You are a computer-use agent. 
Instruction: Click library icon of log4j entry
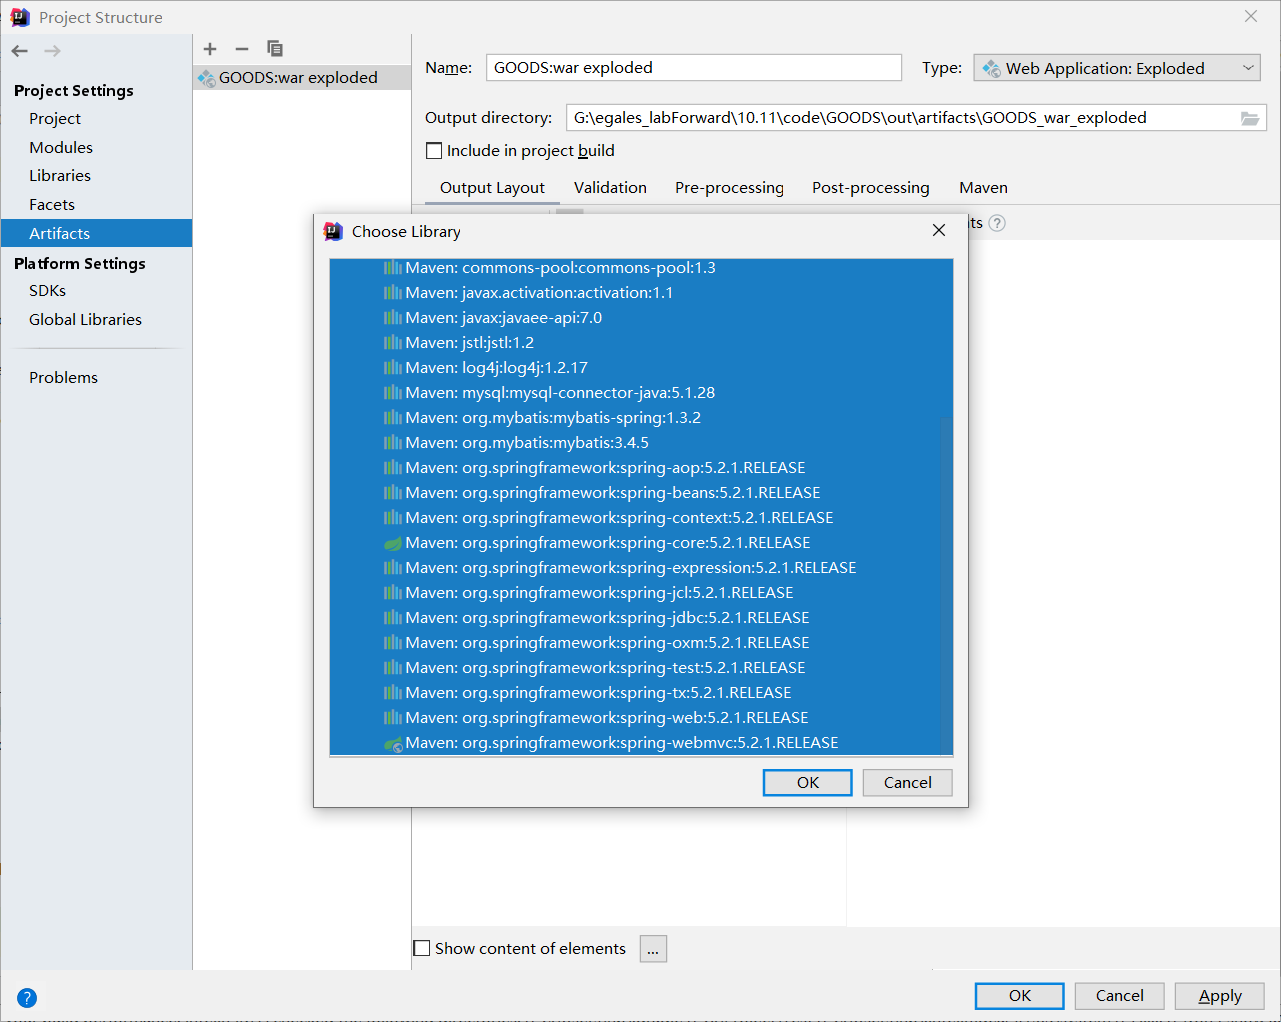coord(393,368)
